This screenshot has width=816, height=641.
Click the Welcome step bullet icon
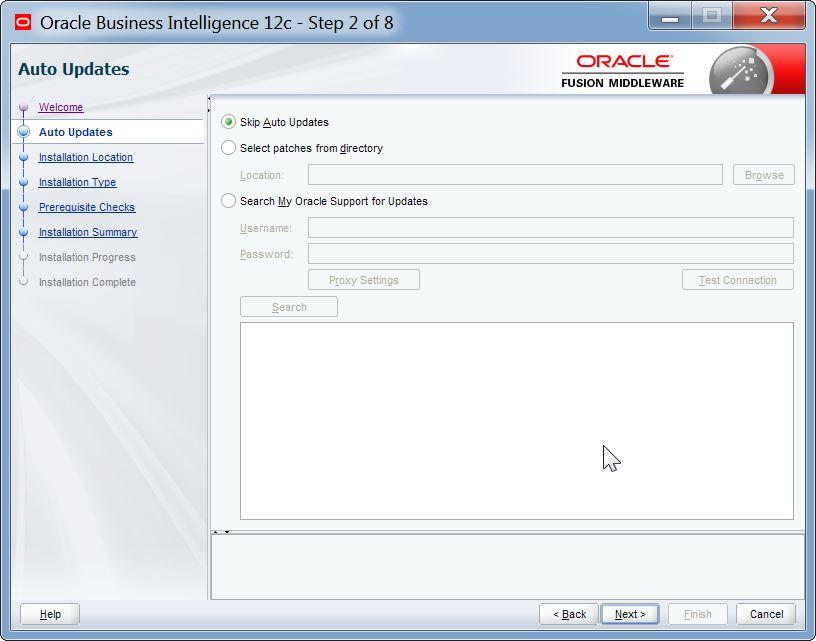23,107
